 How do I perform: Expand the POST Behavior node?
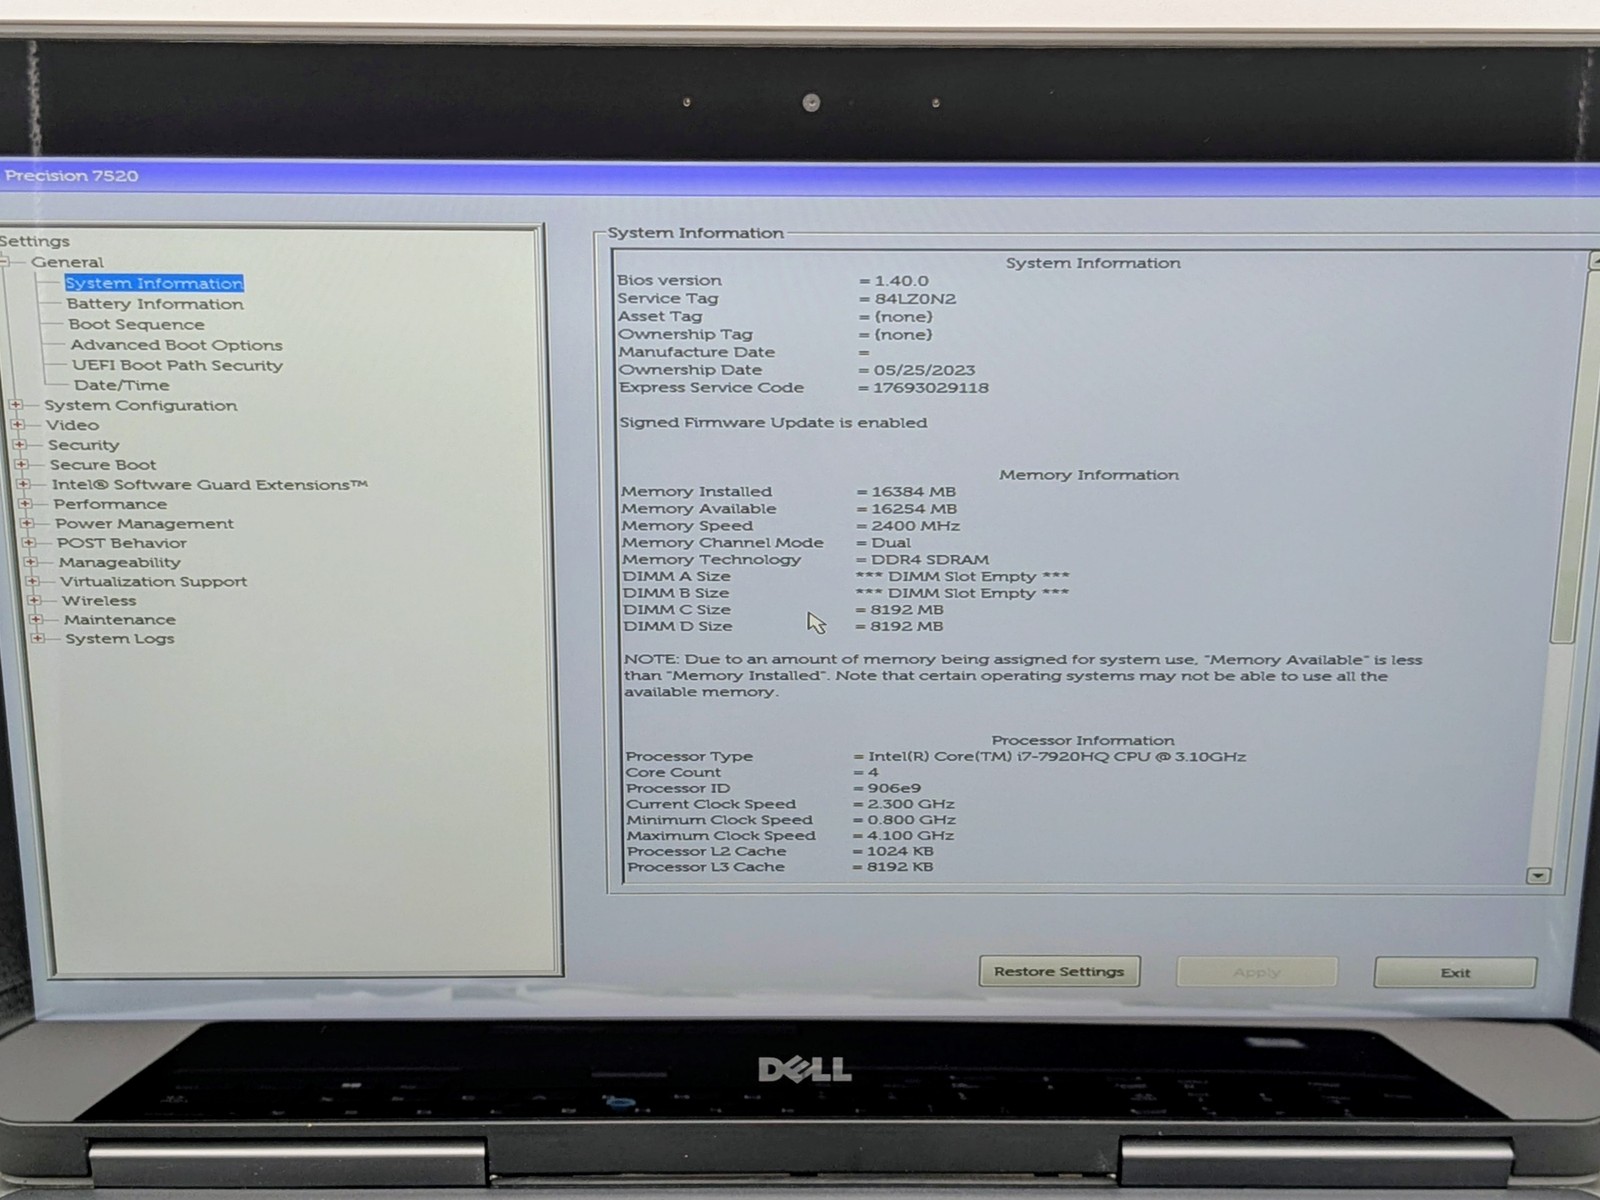(29, 543)
